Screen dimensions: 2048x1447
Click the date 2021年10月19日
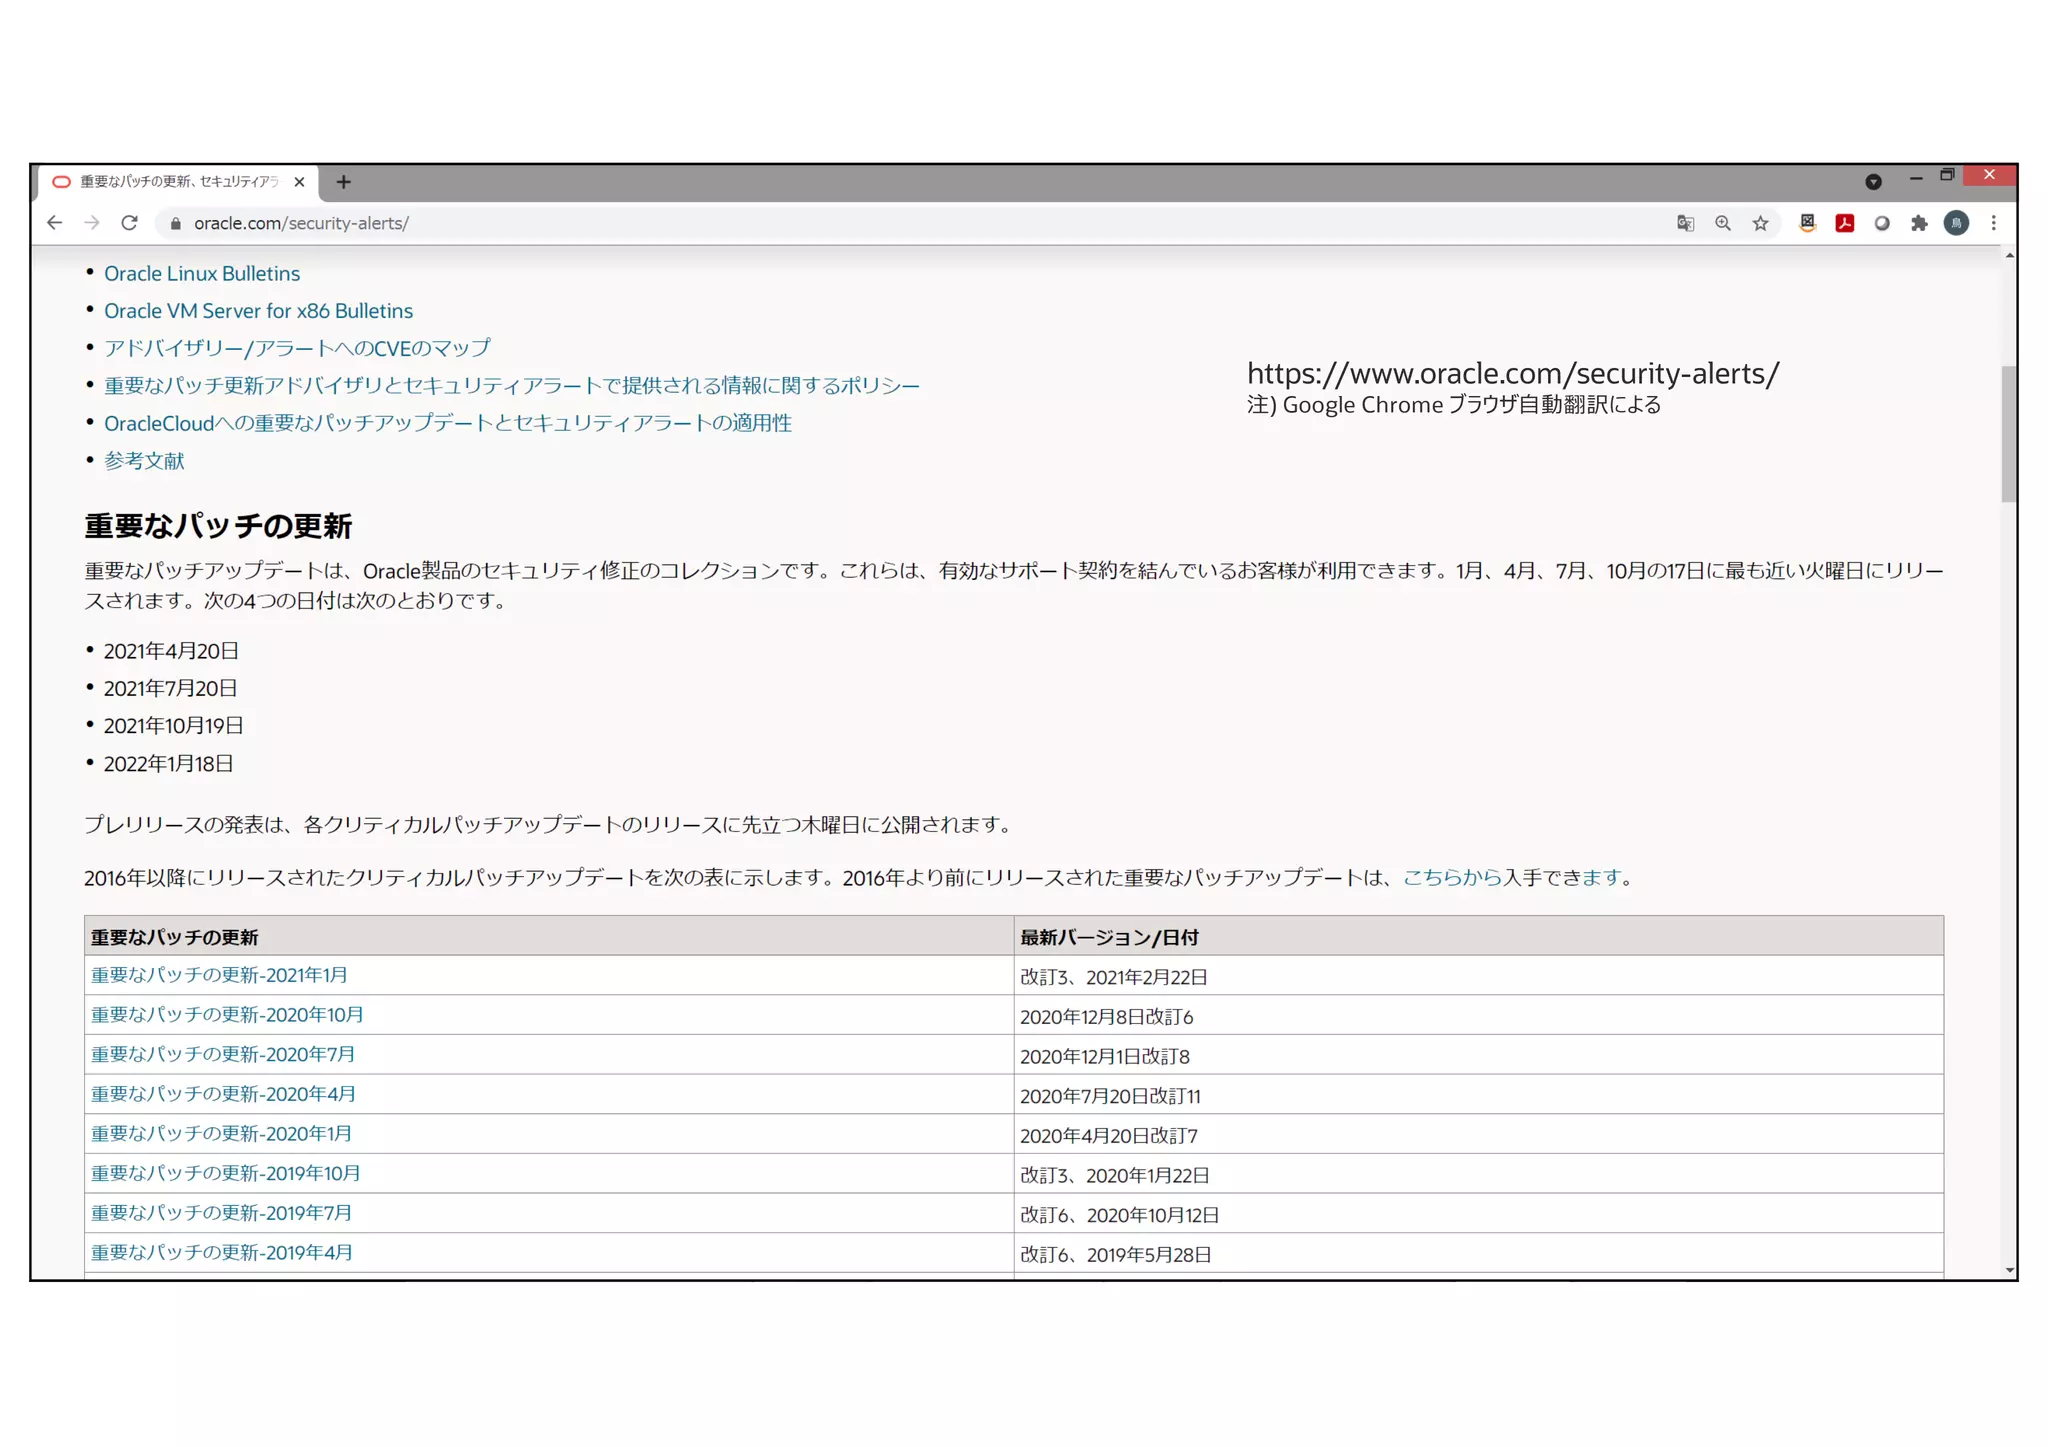coord(173,726)
